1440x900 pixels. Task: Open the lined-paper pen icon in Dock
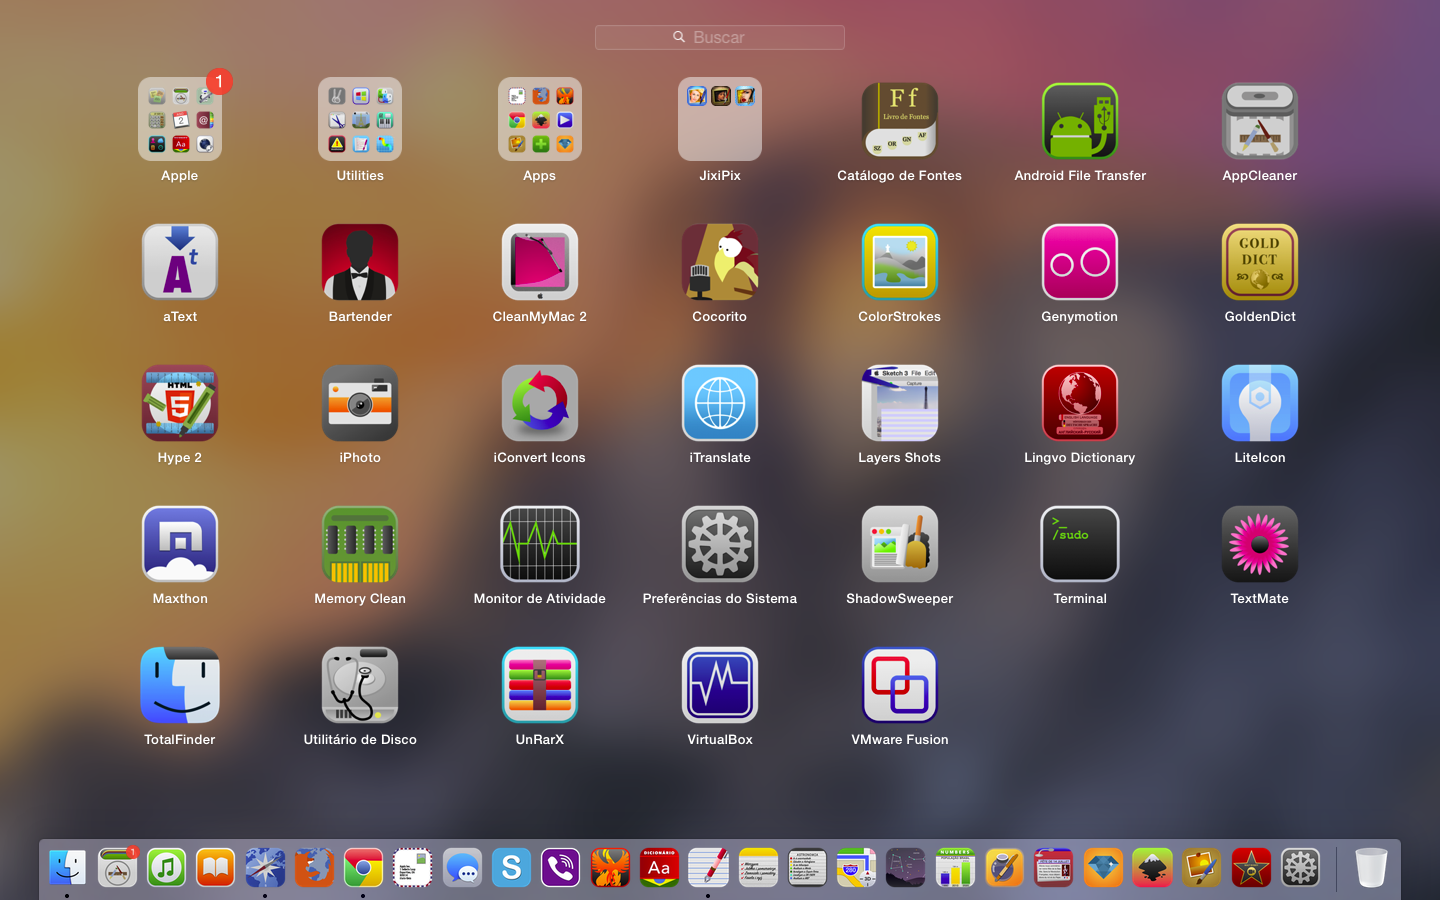click(x=708, y=868)
